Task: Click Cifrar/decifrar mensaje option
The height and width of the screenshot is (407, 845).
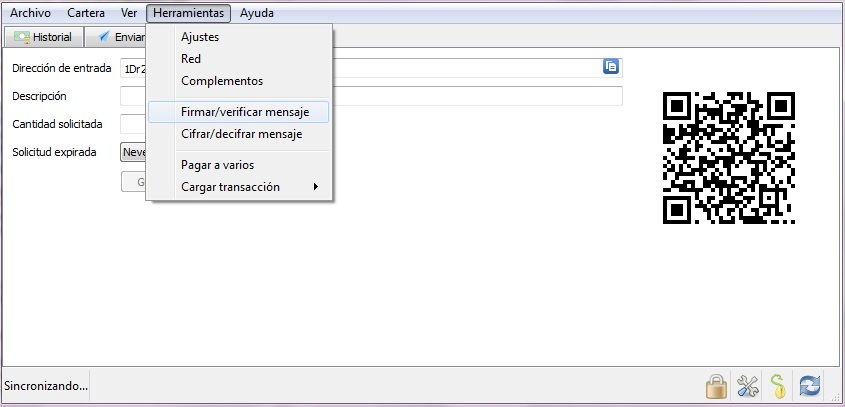Action: point(239,134)
